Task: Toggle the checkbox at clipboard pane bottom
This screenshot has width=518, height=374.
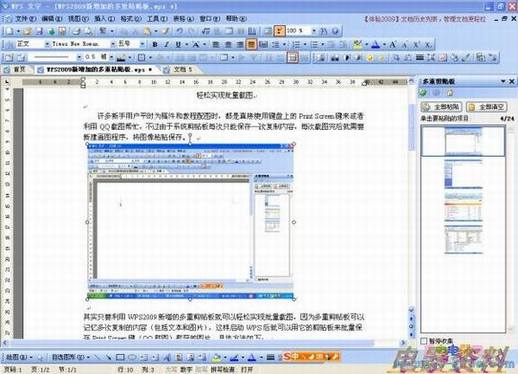Action: coord(424,341)
